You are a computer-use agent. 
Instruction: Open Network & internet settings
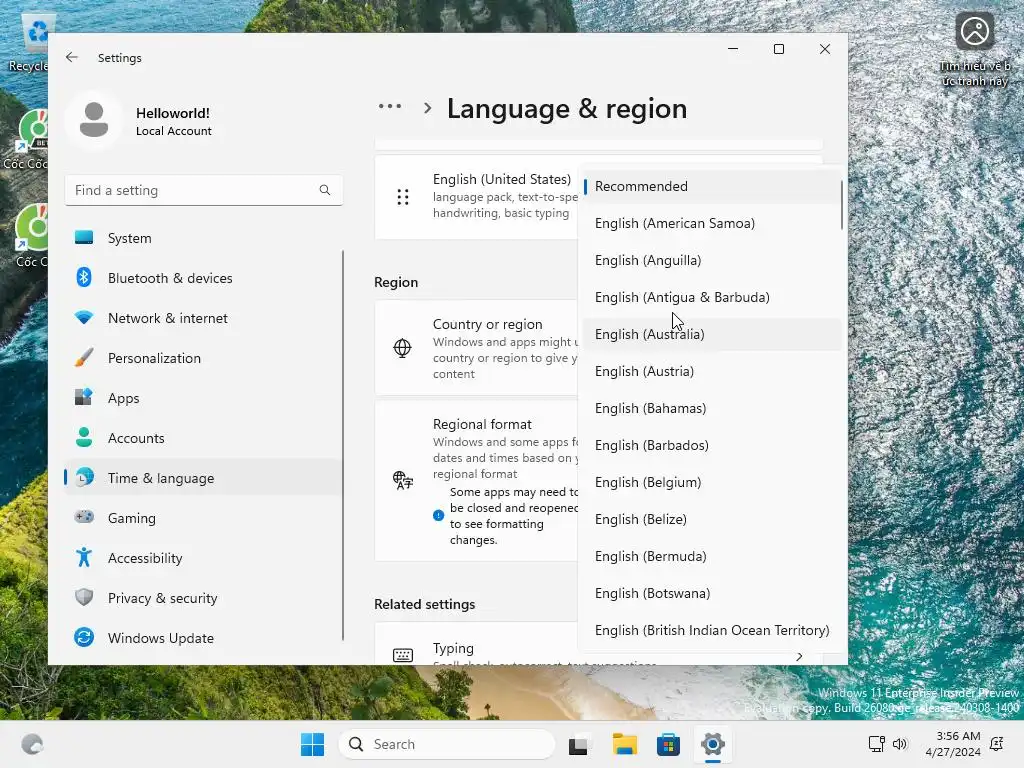203,318
